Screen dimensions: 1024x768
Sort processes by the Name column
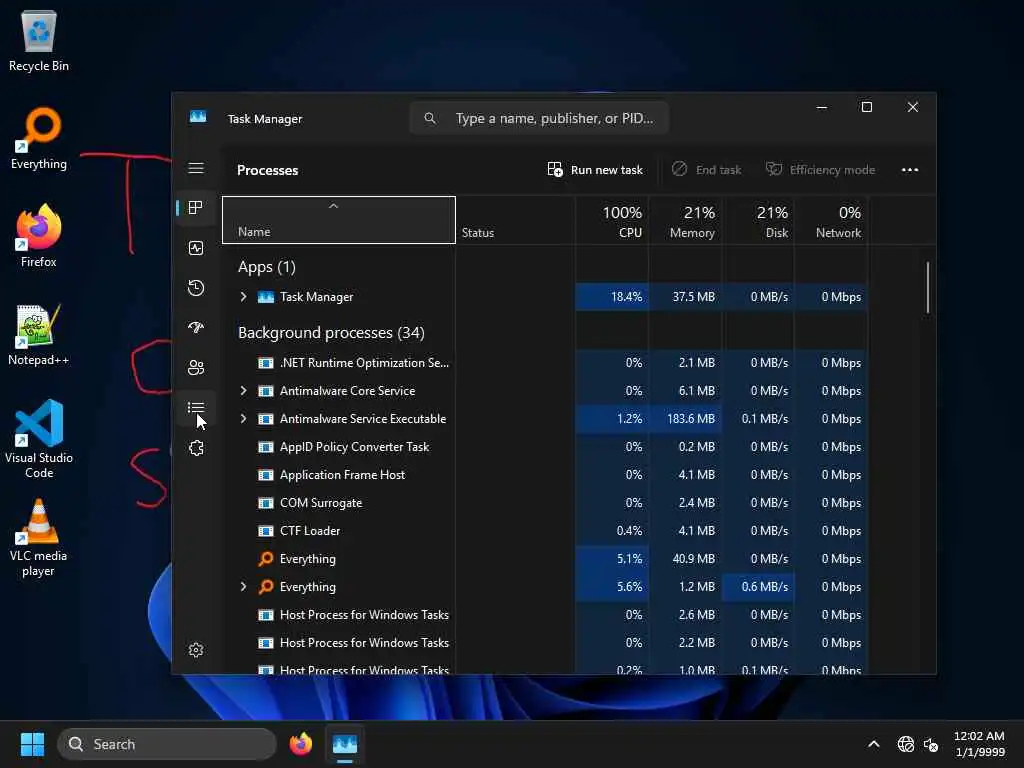tap(339, 220)
